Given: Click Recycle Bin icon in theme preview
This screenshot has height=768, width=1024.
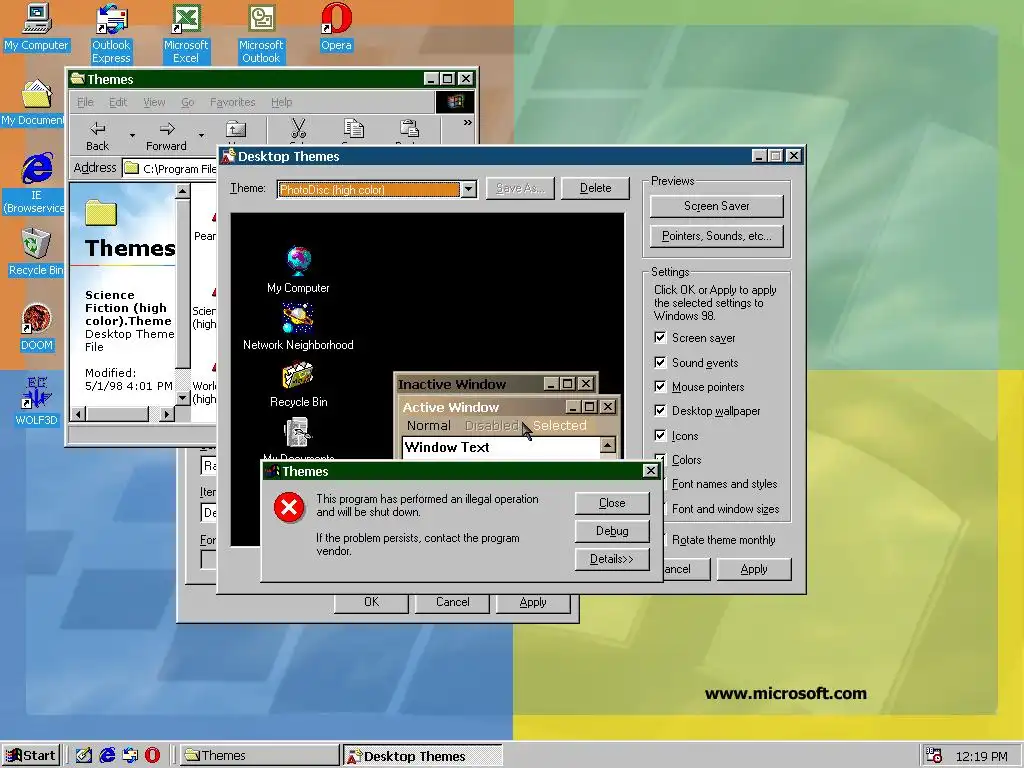Looking at the screenshot, I should tap(298, 376).
